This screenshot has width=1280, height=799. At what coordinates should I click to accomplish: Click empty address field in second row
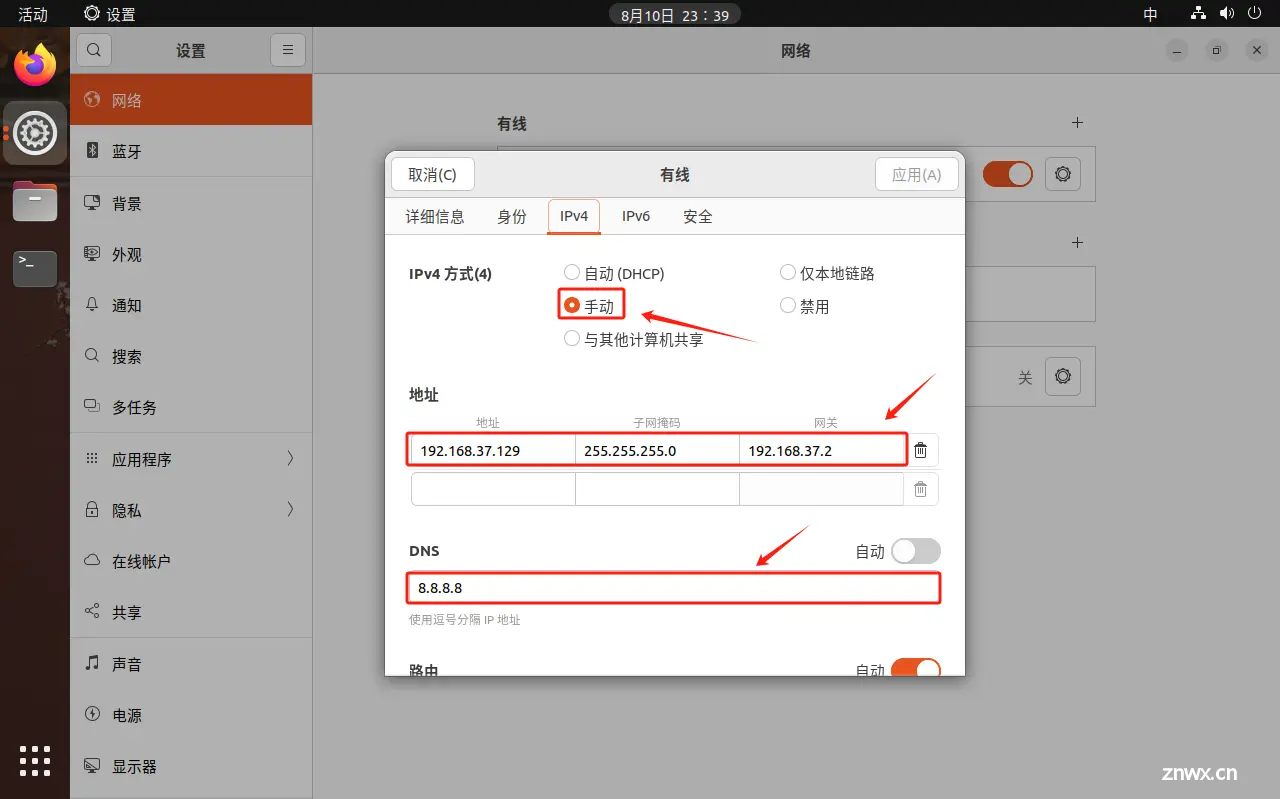pos(493,489)
